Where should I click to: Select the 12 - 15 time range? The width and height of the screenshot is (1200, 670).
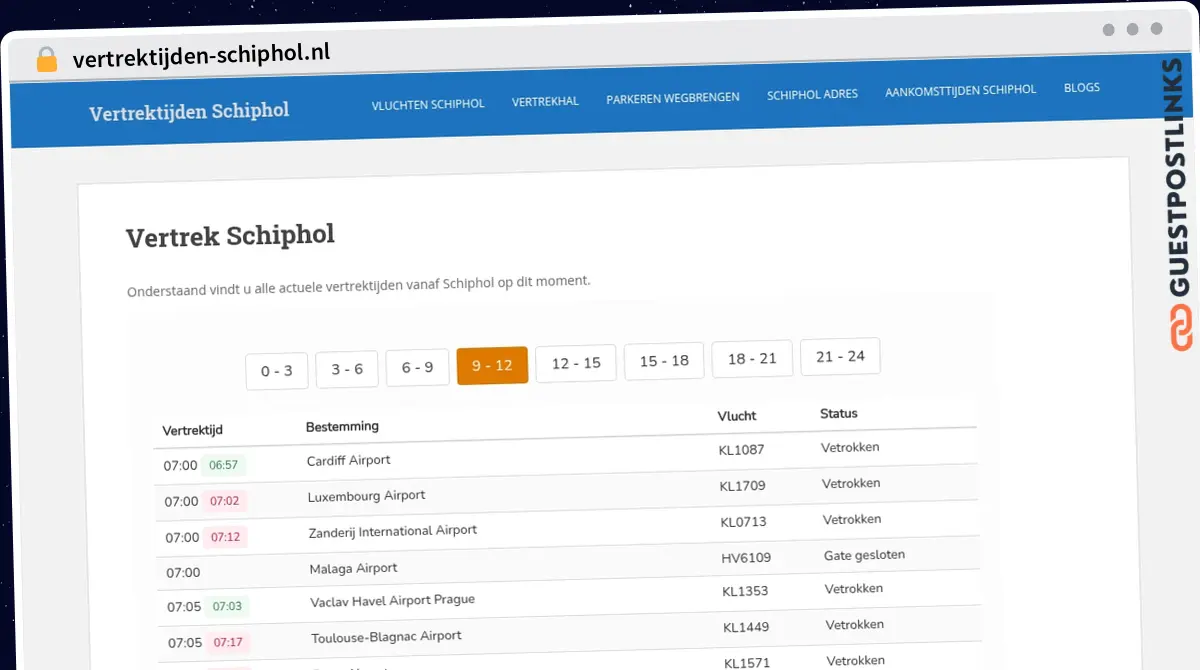point(576,363)
